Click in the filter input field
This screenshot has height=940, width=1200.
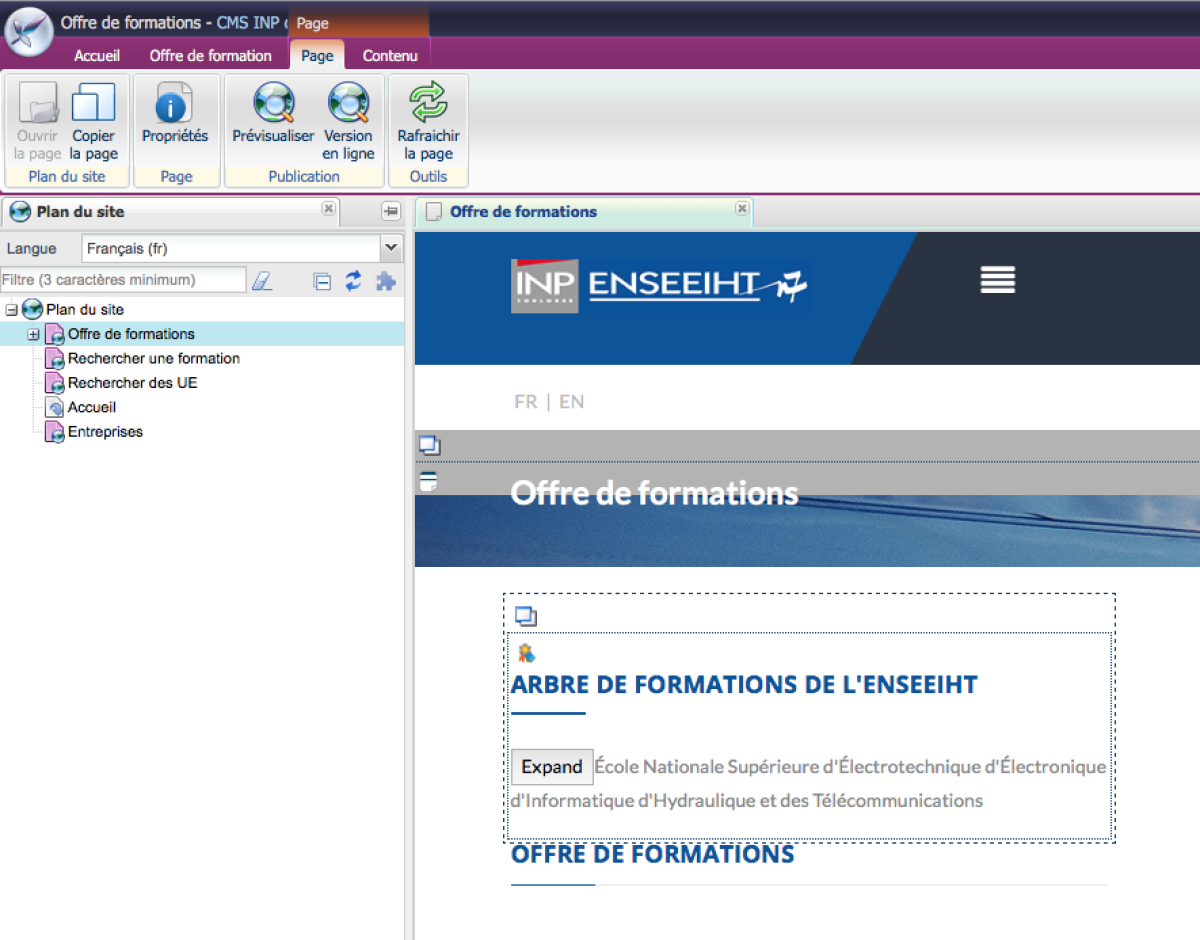(x=120, y=280)
